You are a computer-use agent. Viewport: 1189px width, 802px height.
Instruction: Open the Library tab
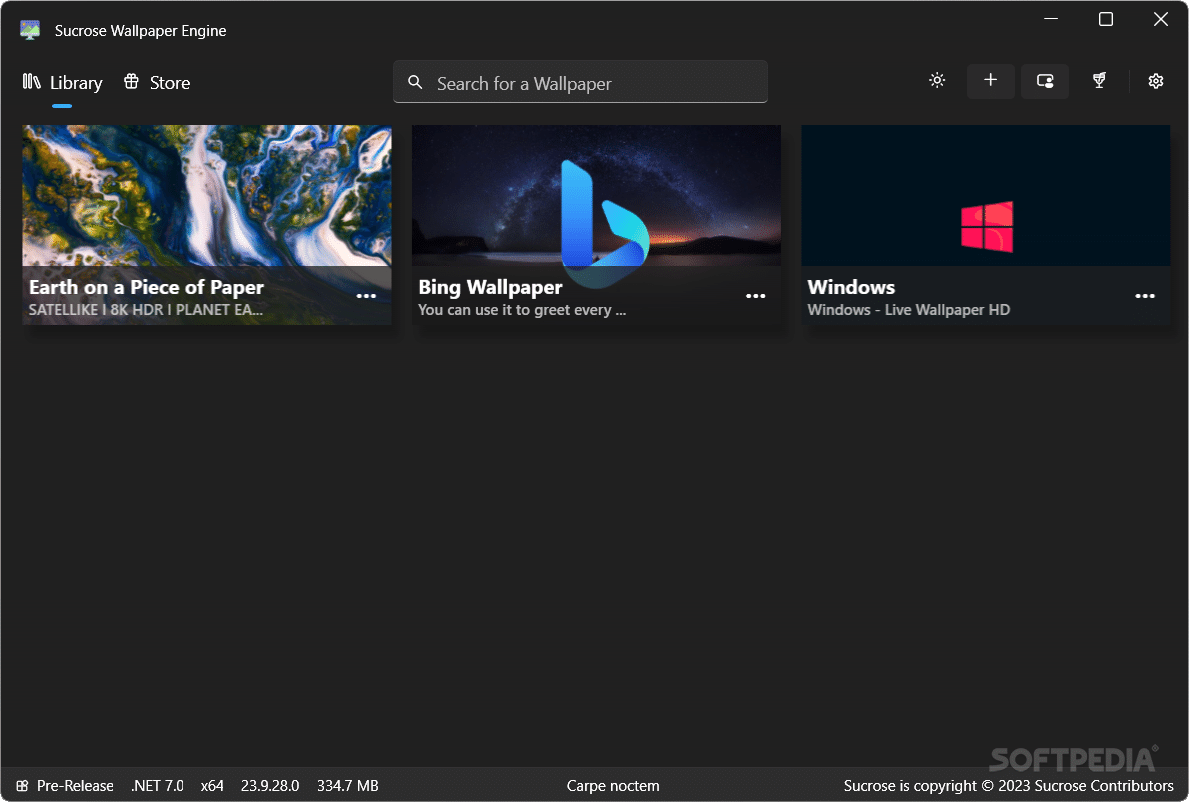pos(62,83)
